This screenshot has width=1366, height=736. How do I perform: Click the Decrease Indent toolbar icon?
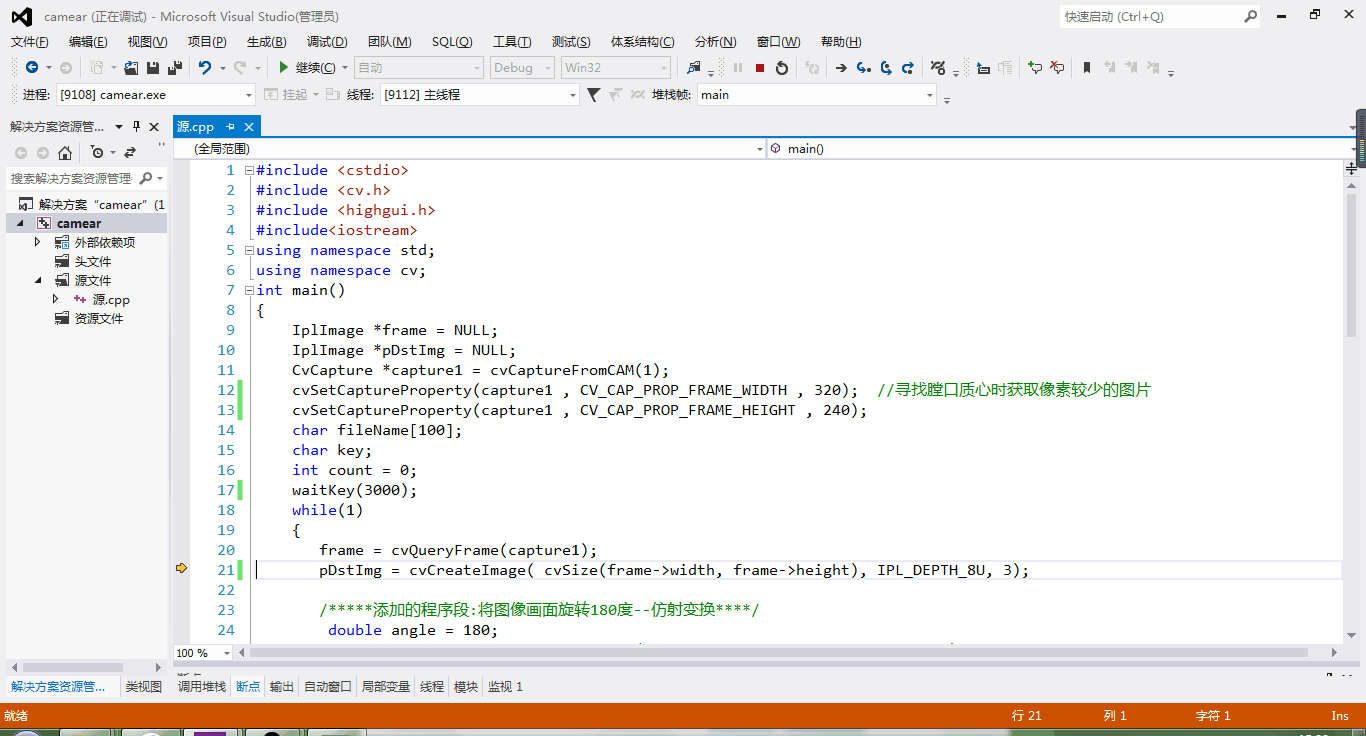tap(984, 68)
